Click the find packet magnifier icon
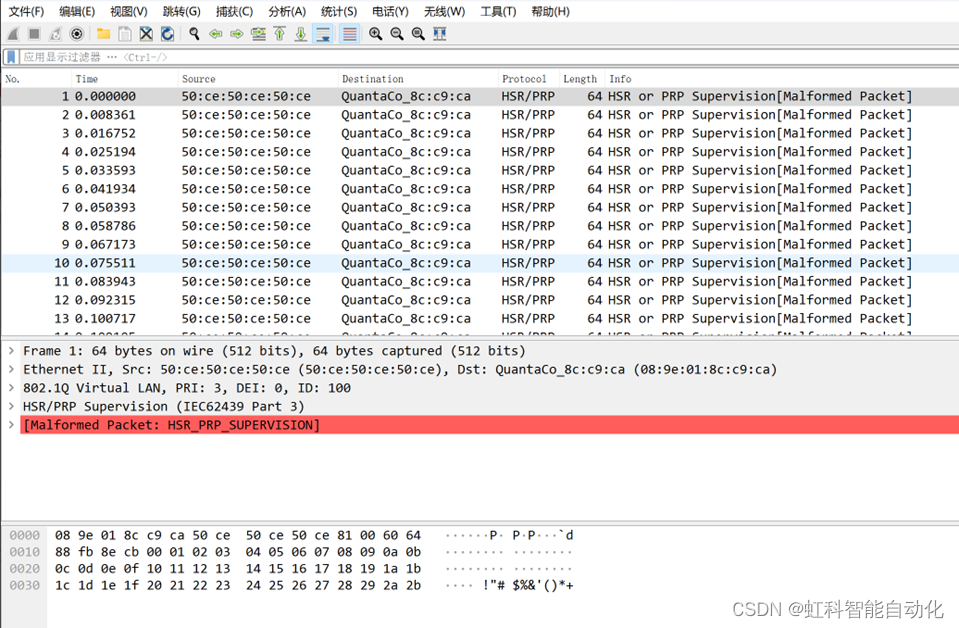This screenshot has height=628, width=959. click(194, 34)
